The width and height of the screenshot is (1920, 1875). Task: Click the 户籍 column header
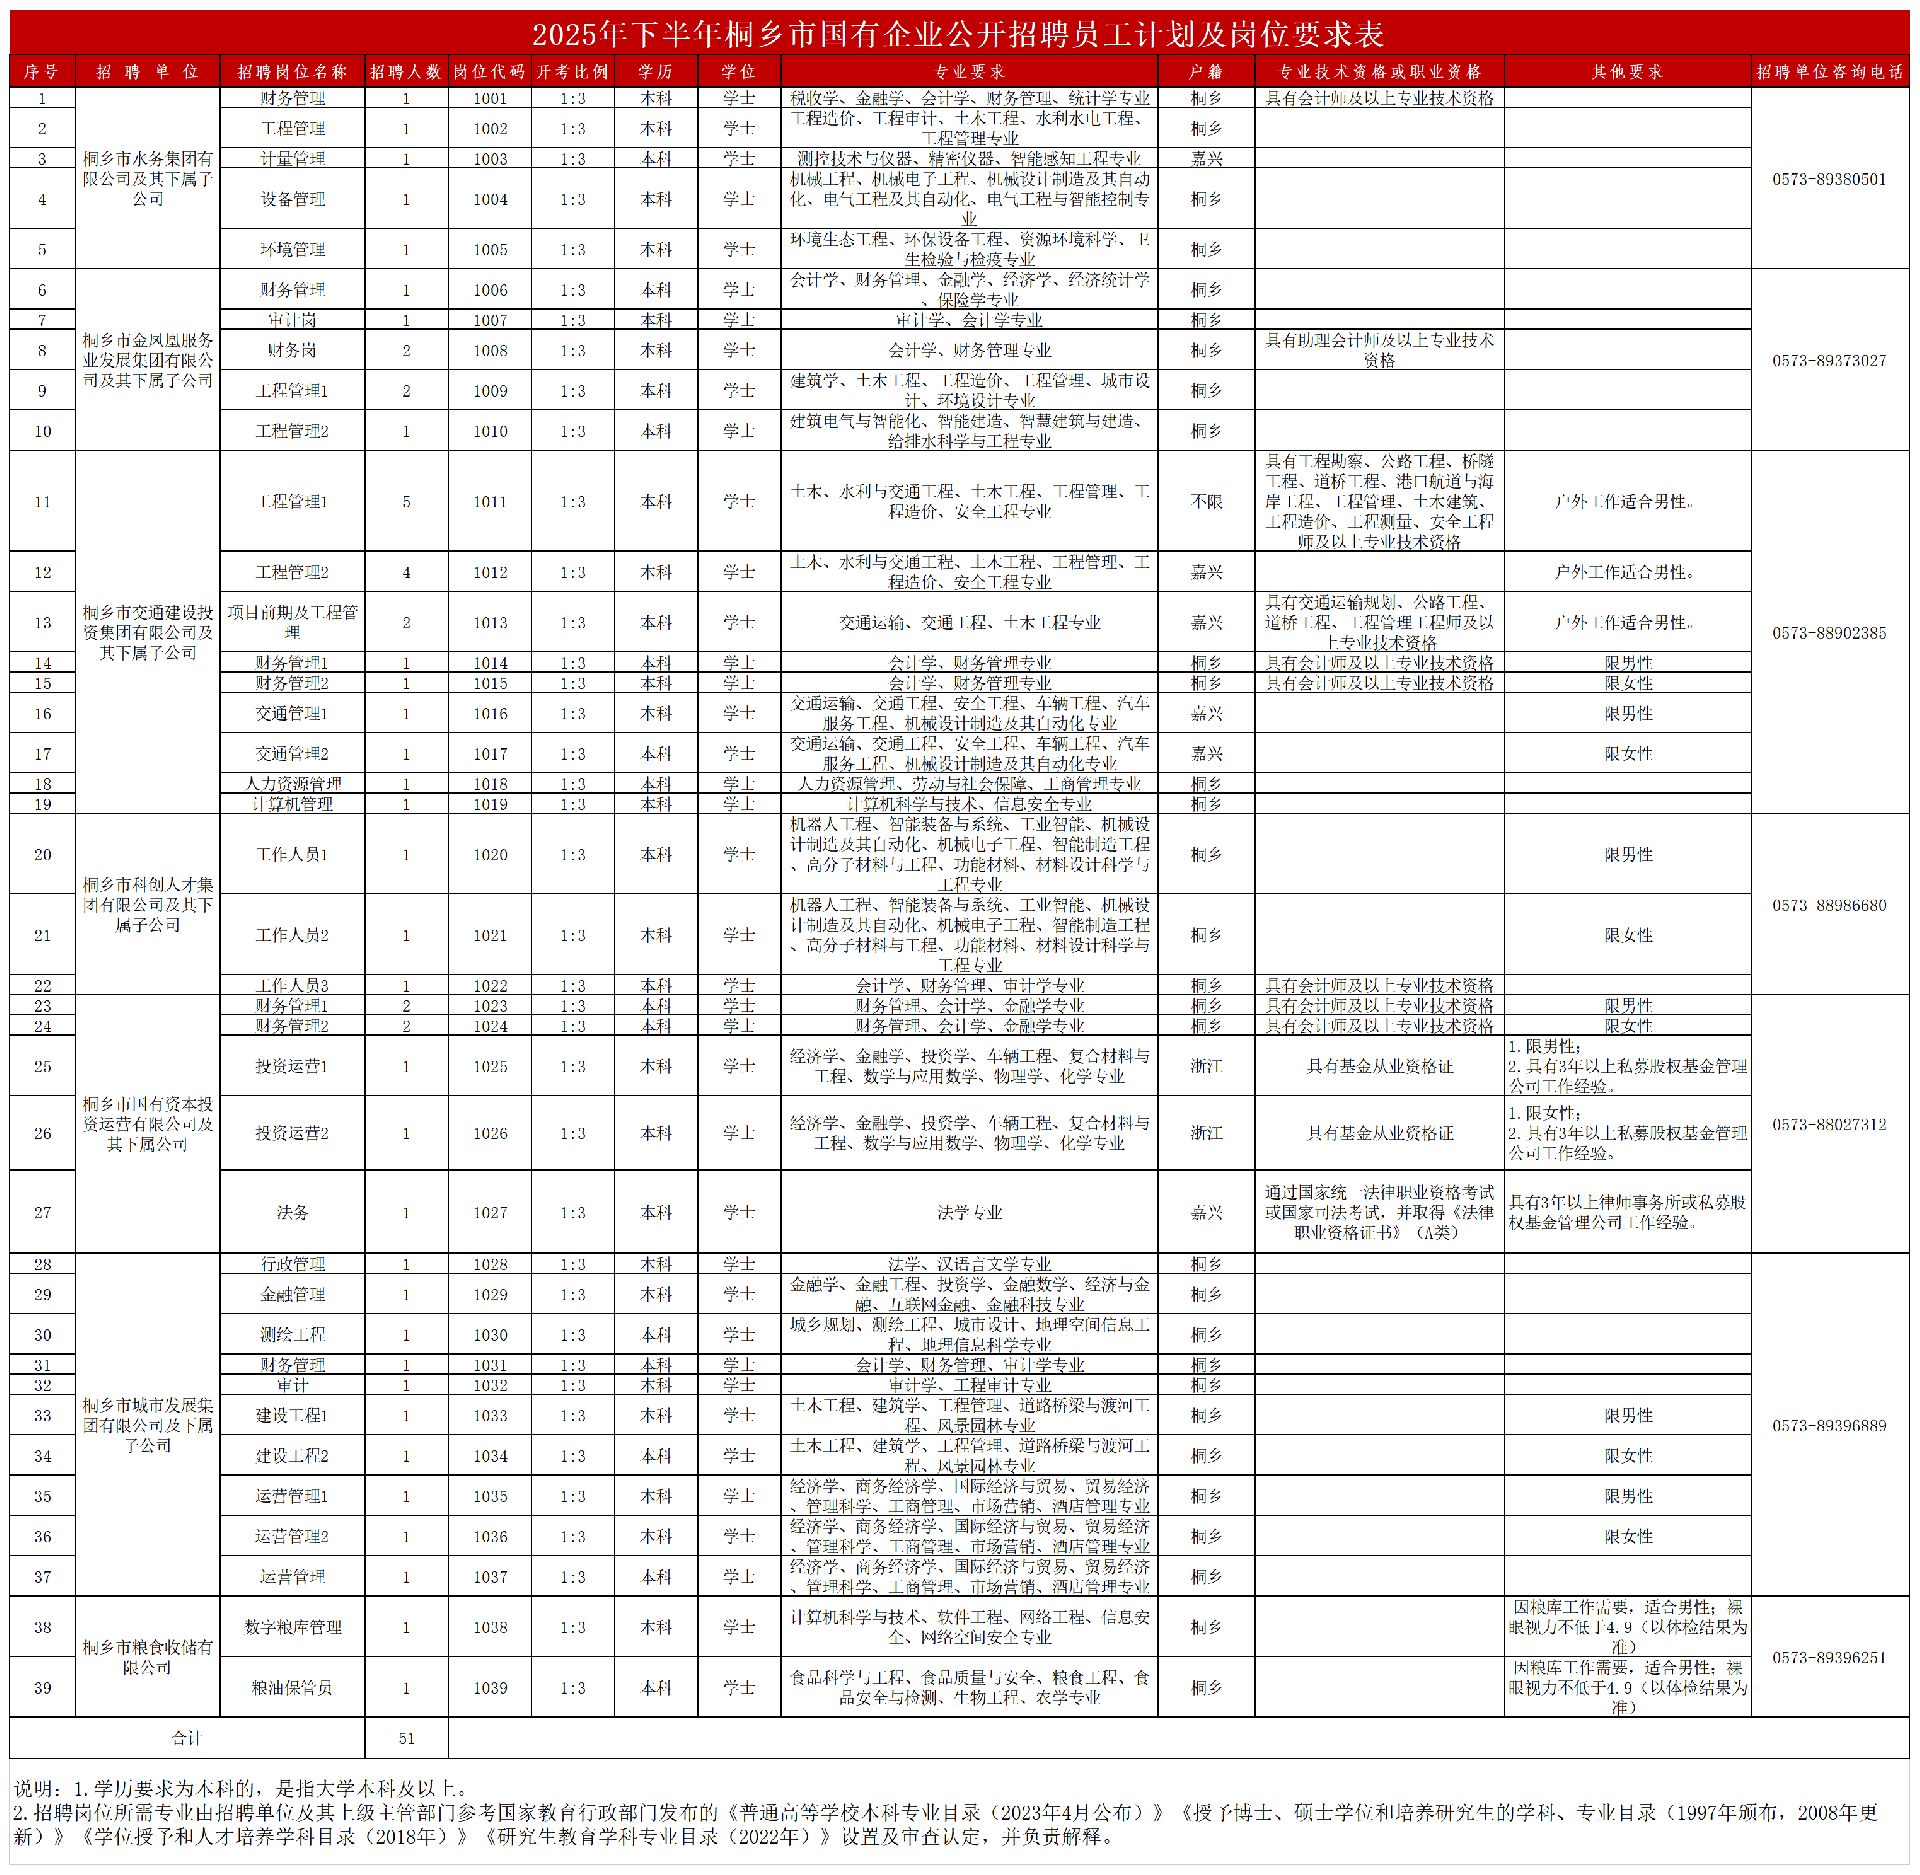pos(1206,72)
